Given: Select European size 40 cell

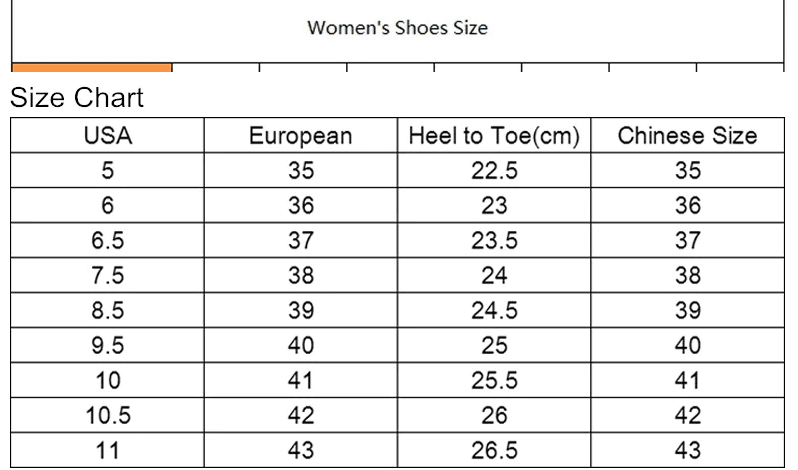Looking at the screenshot, I should 300,346.
